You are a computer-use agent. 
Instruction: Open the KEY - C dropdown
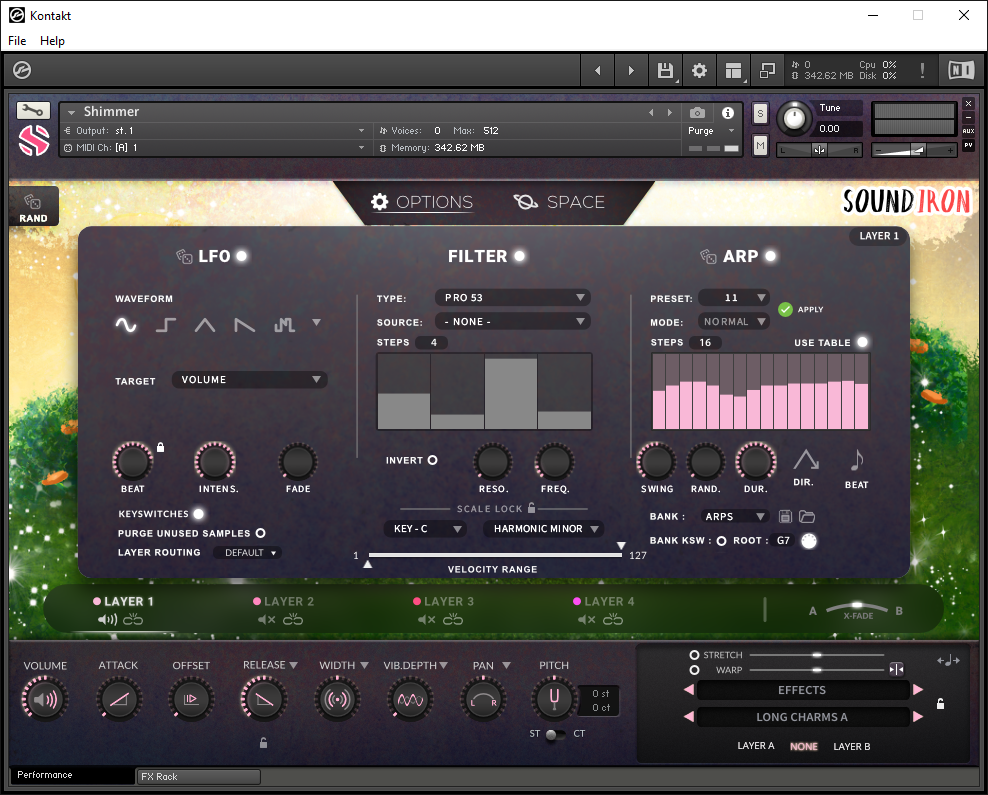click(x=425, y=529)
